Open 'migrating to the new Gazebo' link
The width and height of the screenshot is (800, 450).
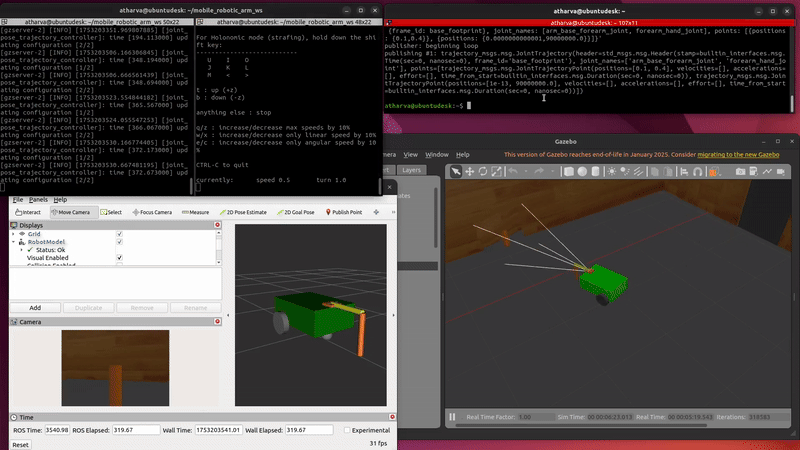[x=738, y=155]
